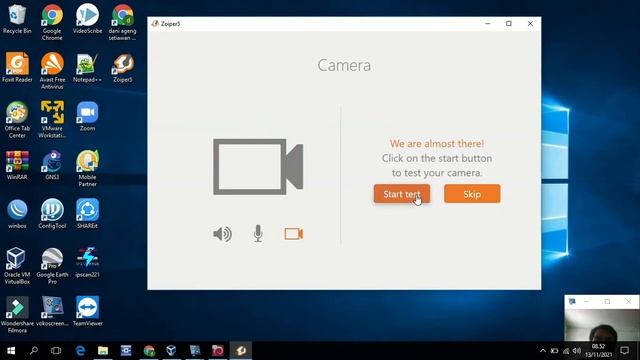Open the VideoScribe desktop shortcut
This screenshot has width=640, height=360.
[x=87, y=19]
